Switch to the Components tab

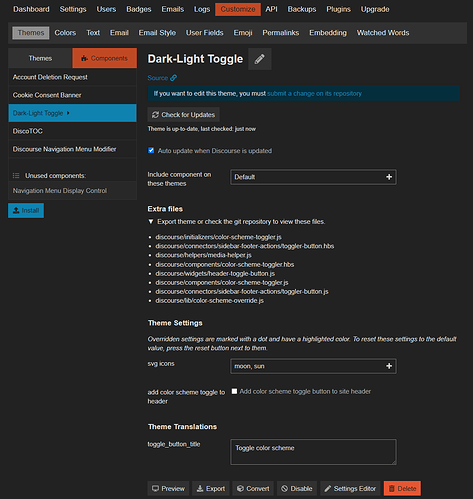click(105, 58)
